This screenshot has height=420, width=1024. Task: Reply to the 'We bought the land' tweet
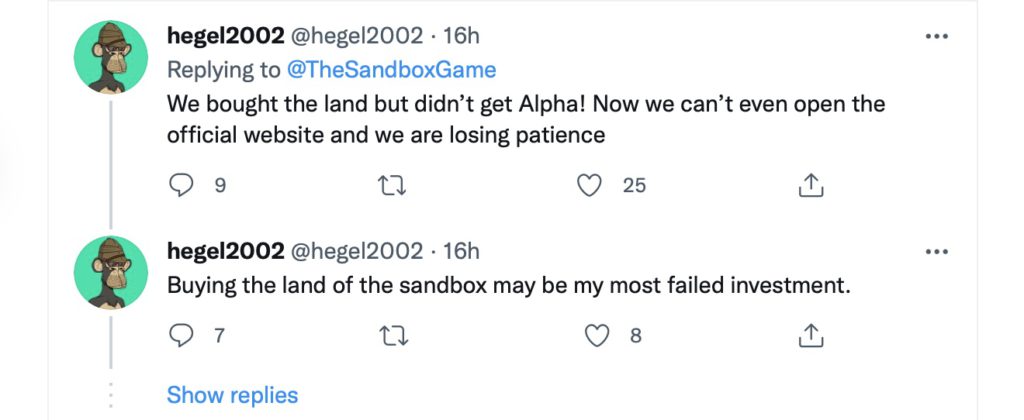pos(180,185)
